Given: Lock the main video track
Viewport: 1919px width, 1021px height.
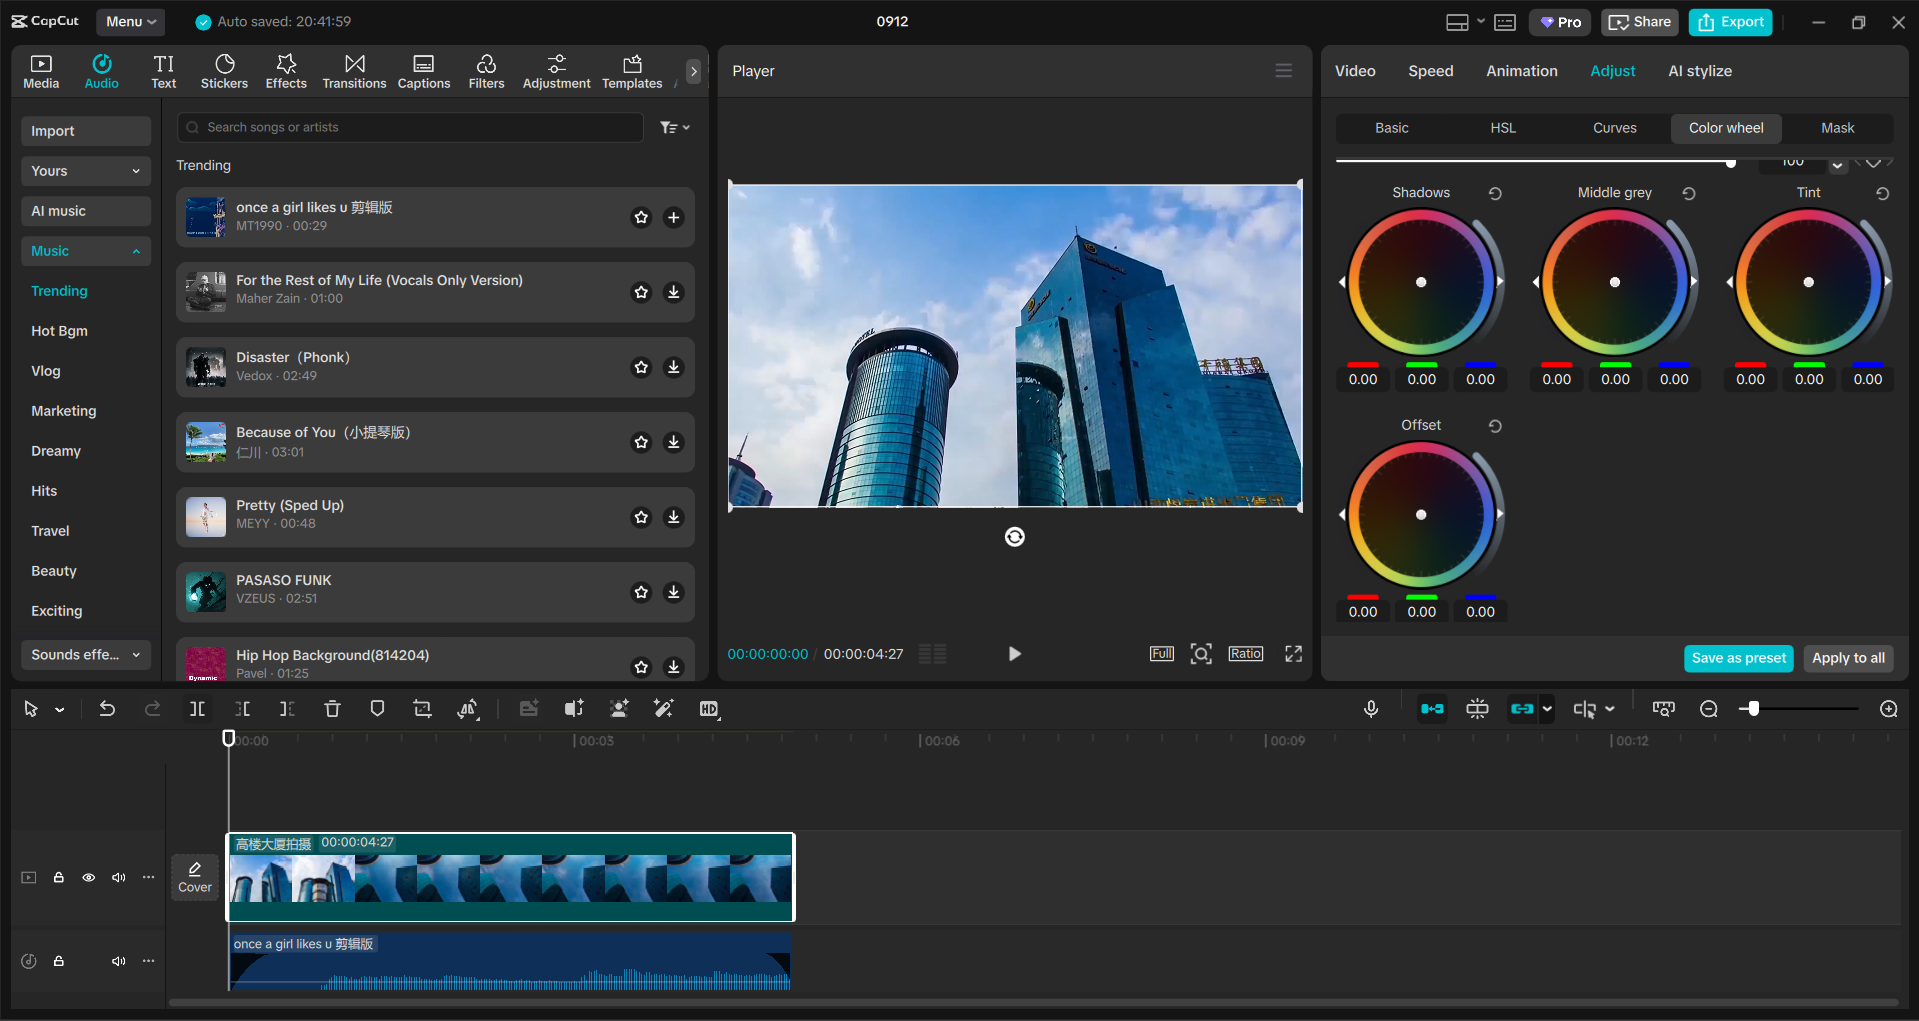Looking at the screenshot, I should pos(59,877).
